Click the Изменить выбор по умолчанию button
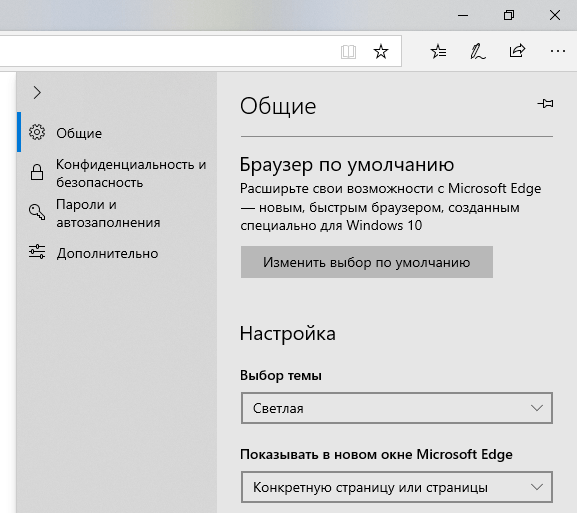The image size is (577, 513). tap(367, 262)
